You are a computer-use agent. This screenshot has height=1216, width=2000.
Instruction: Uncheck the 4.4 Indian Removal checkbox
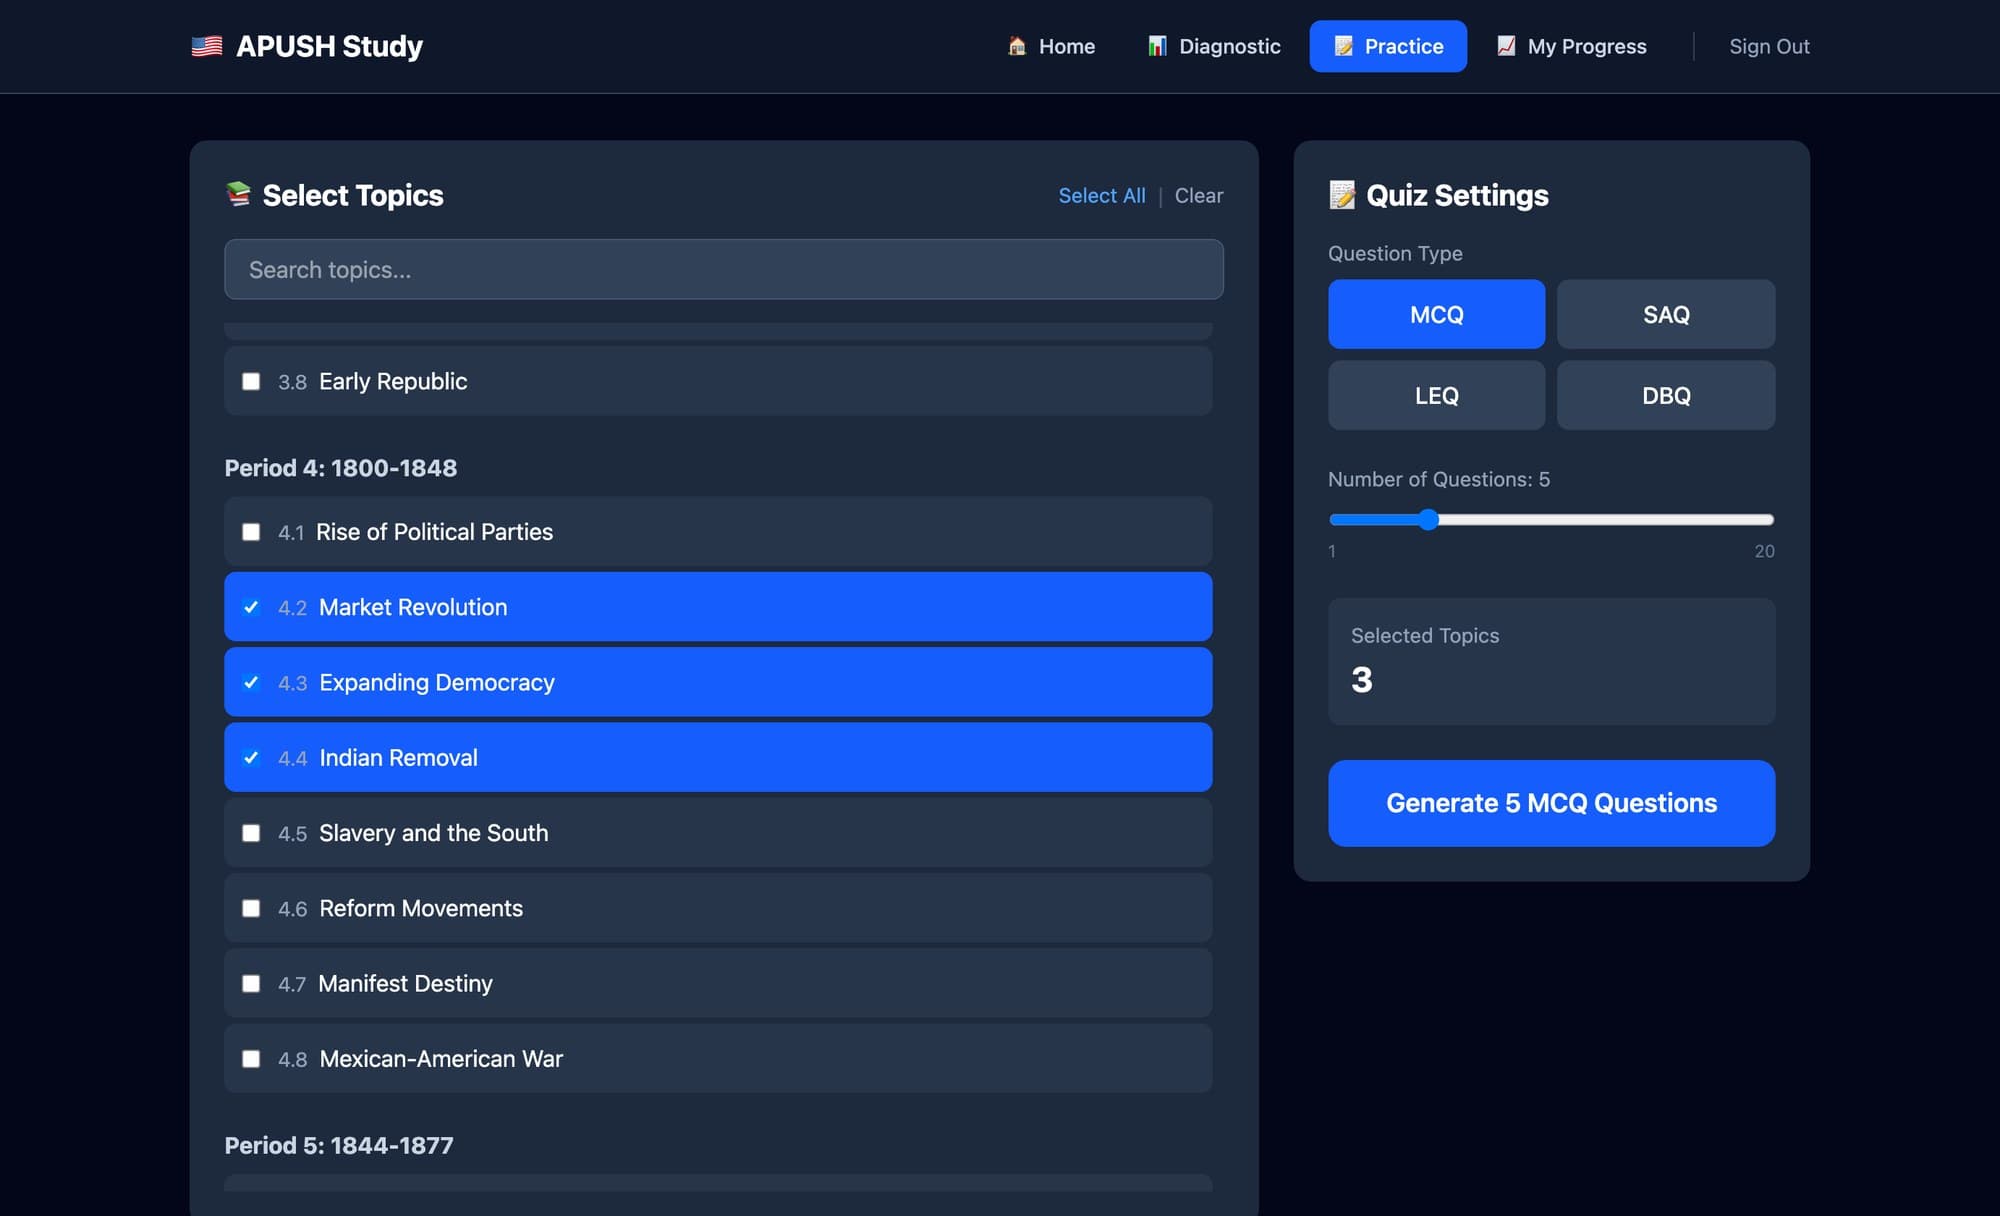(x=251, y=758)
